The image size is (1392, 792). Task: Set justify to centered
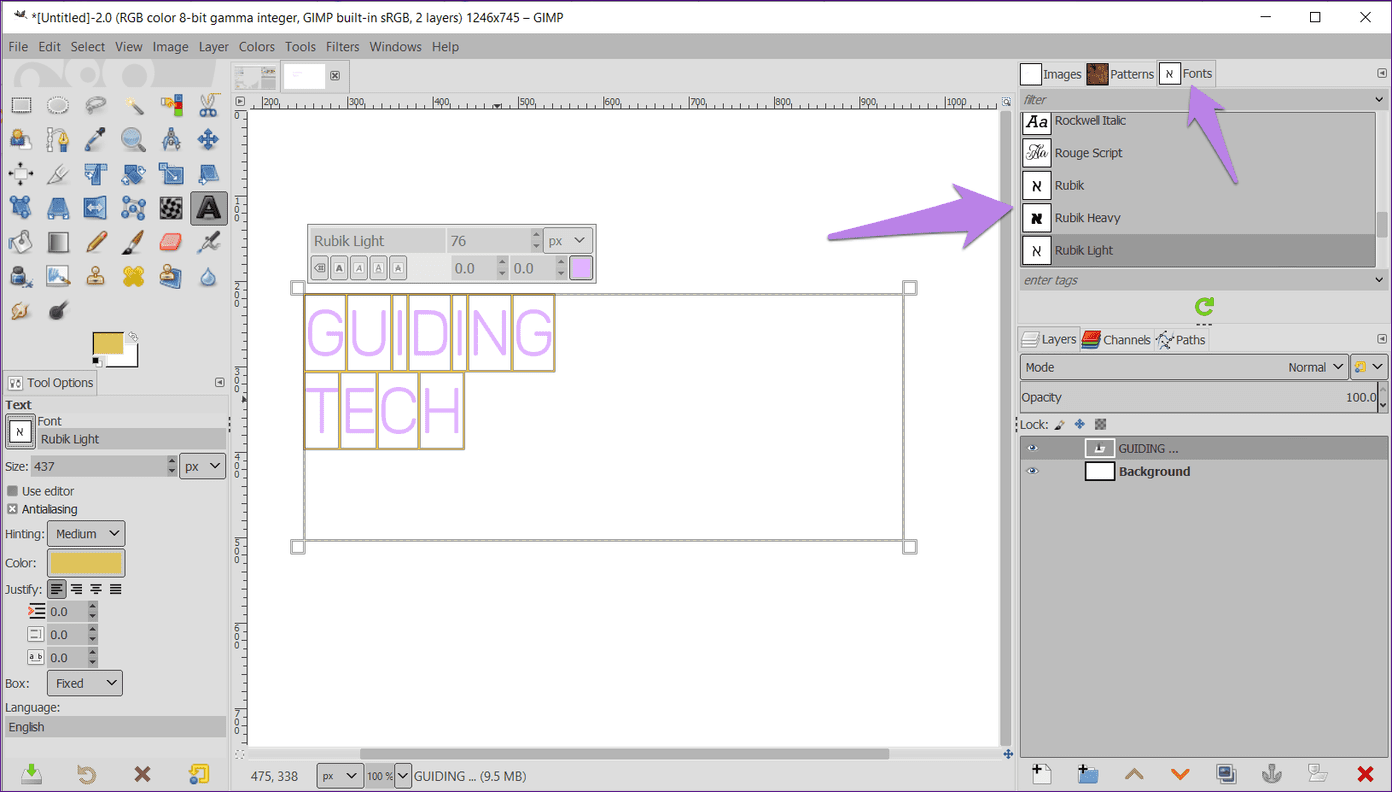96,589
